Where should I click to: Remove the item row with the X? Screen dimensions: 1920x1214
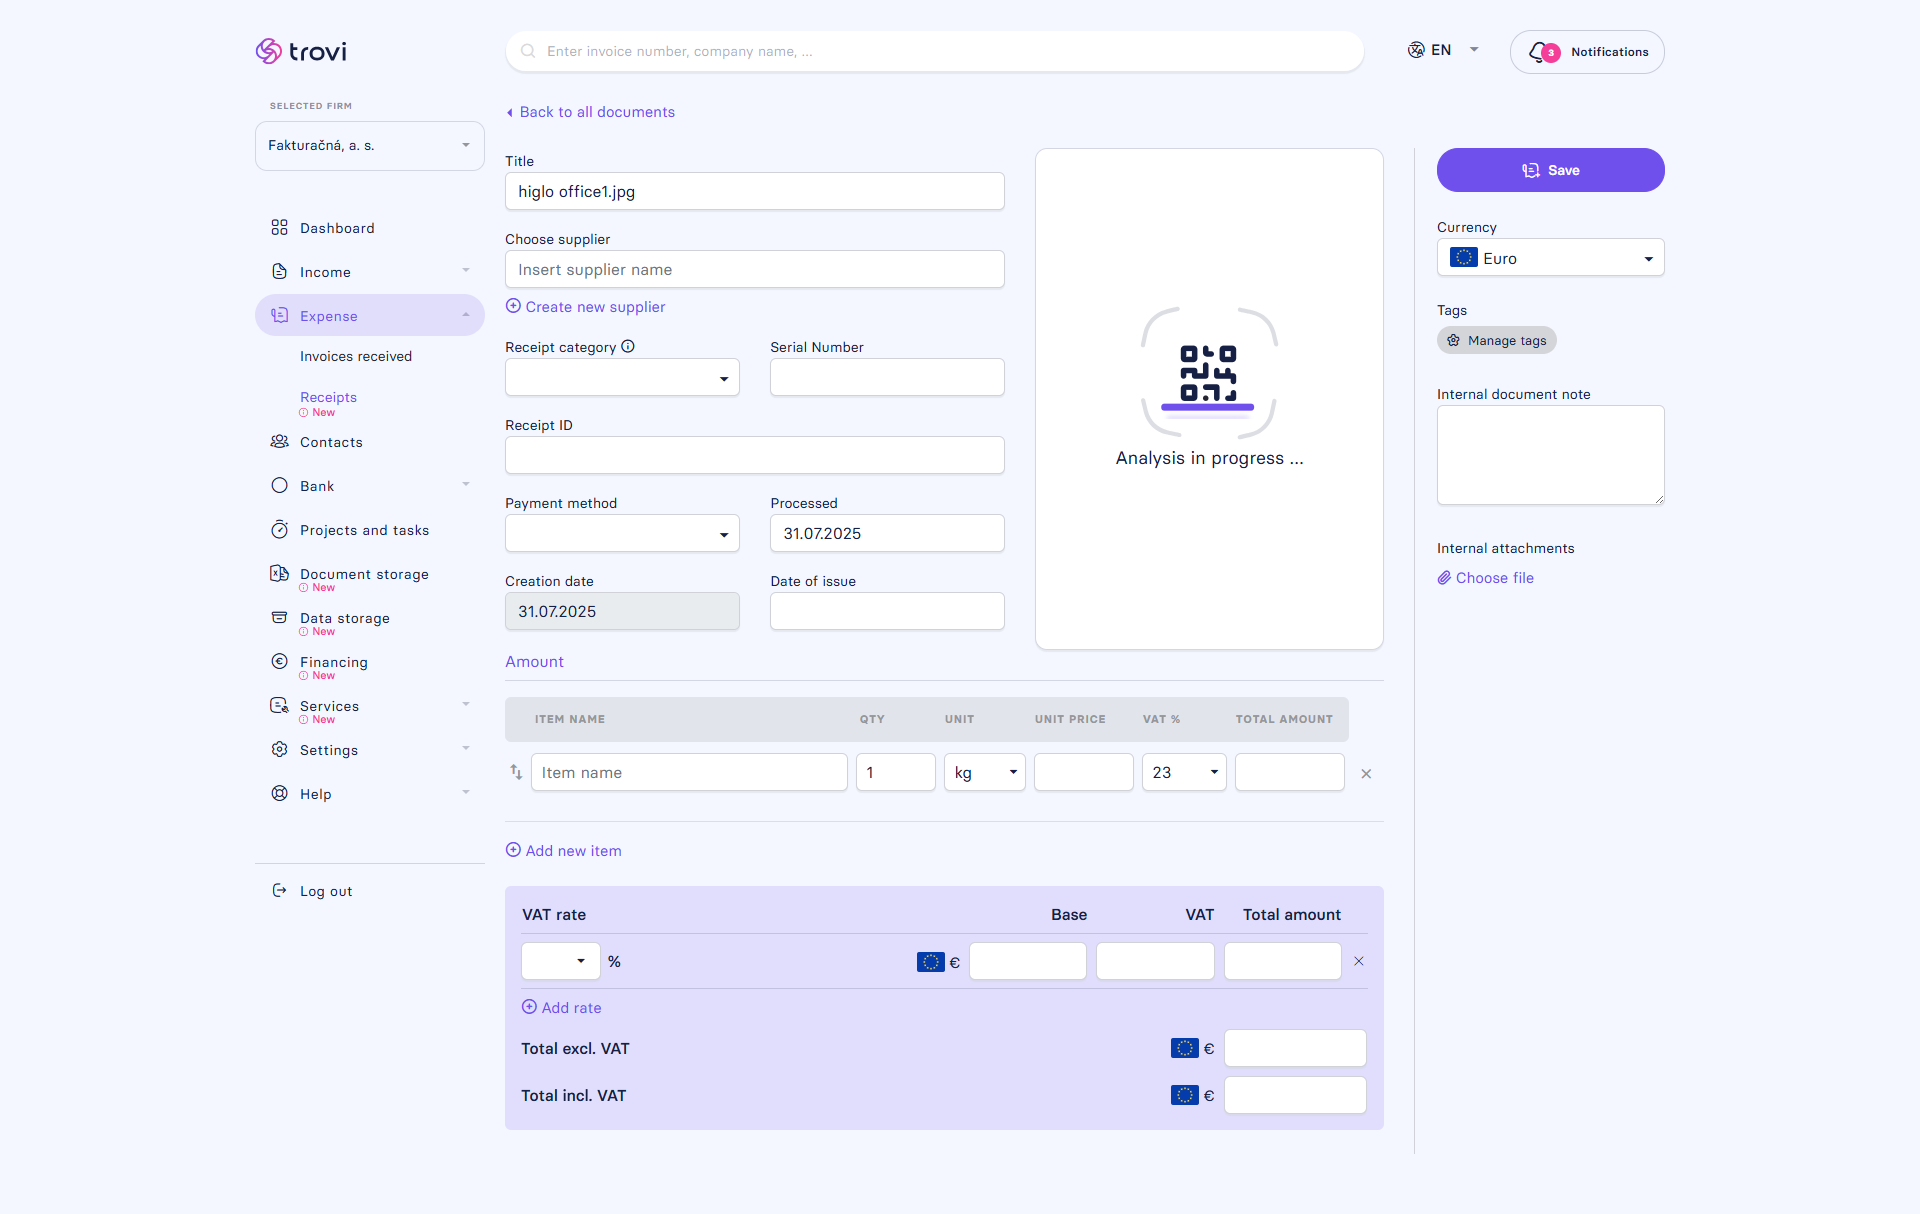[1366, 773]
